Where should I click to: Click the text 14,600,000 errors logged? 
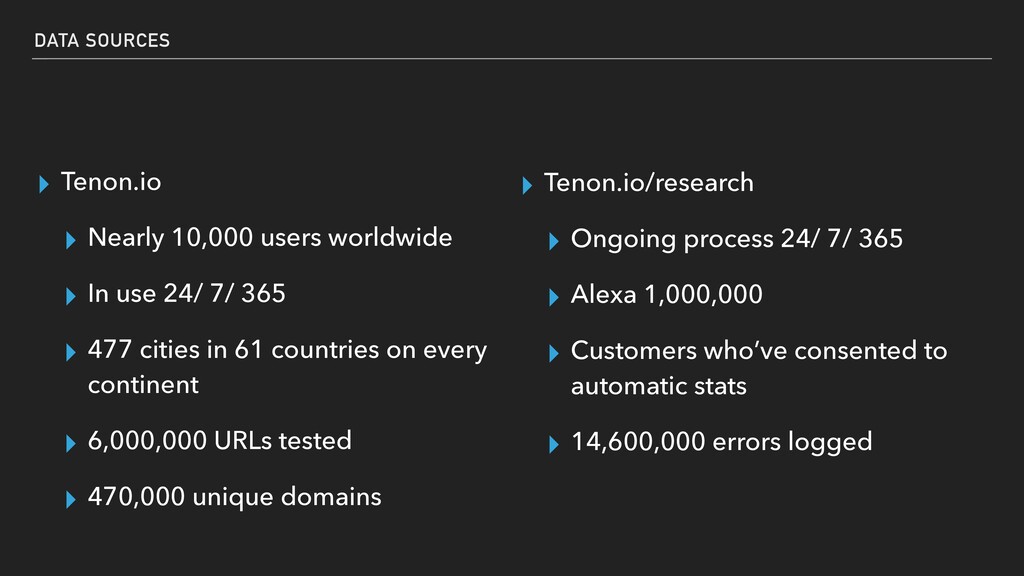[x=722, y=442]
